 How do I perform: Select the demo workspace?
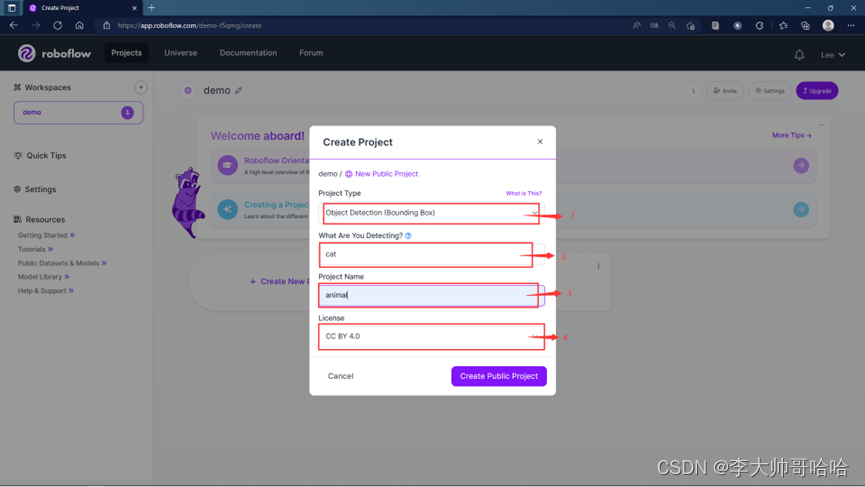tap(78, 113)
